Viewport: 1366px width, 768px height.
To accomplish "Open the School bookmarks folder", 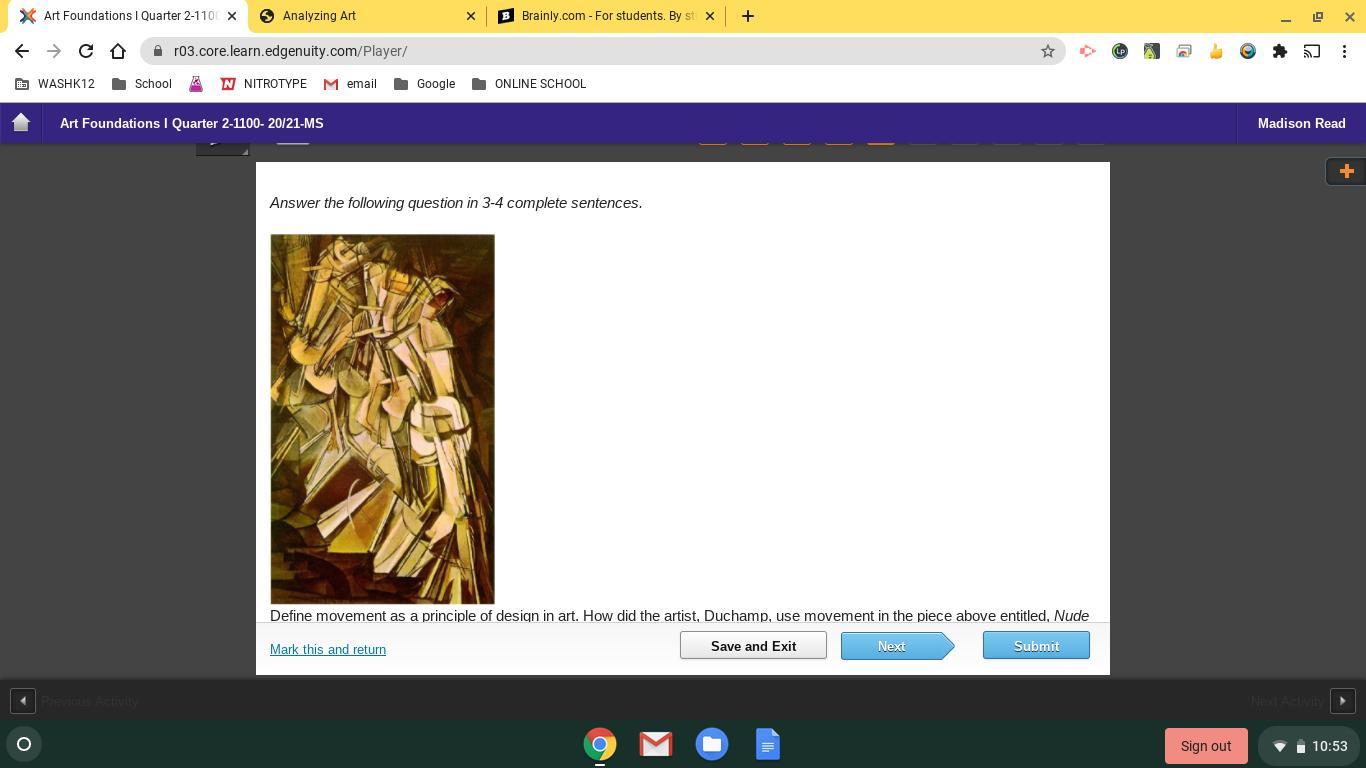I will [142, 84].
